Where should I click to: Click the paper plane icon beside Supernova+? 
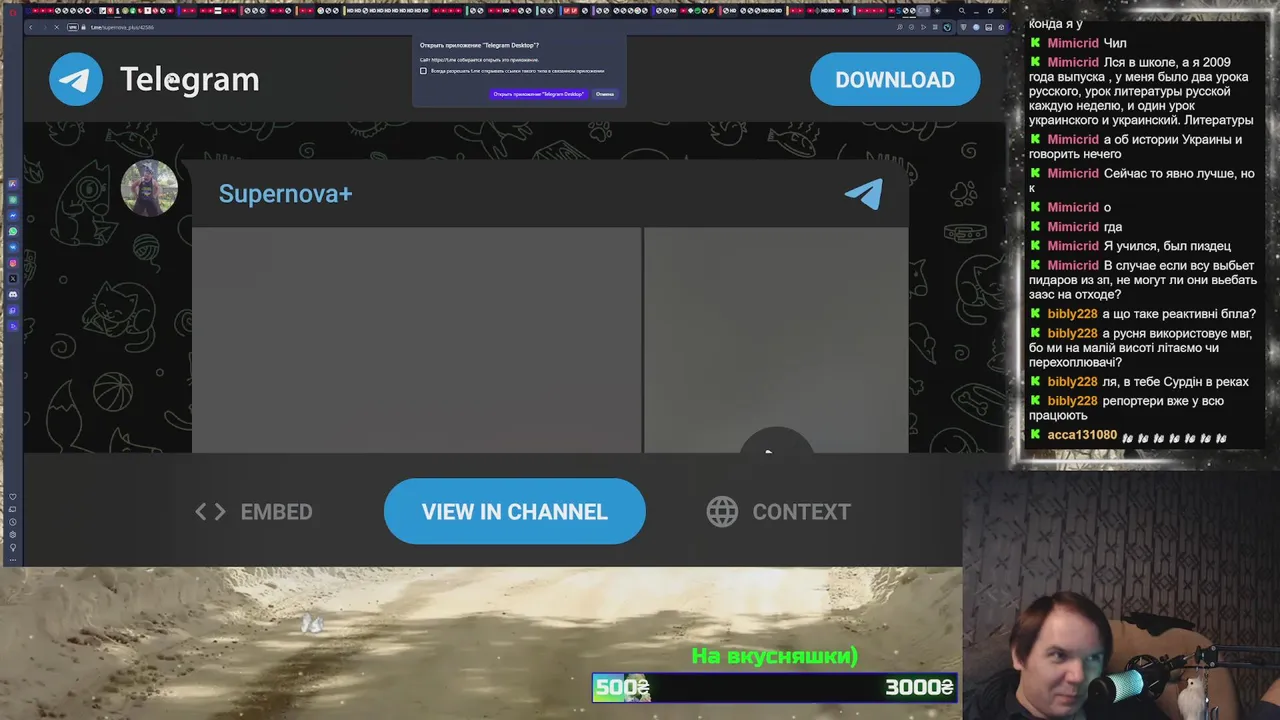[x=864, y=193]
